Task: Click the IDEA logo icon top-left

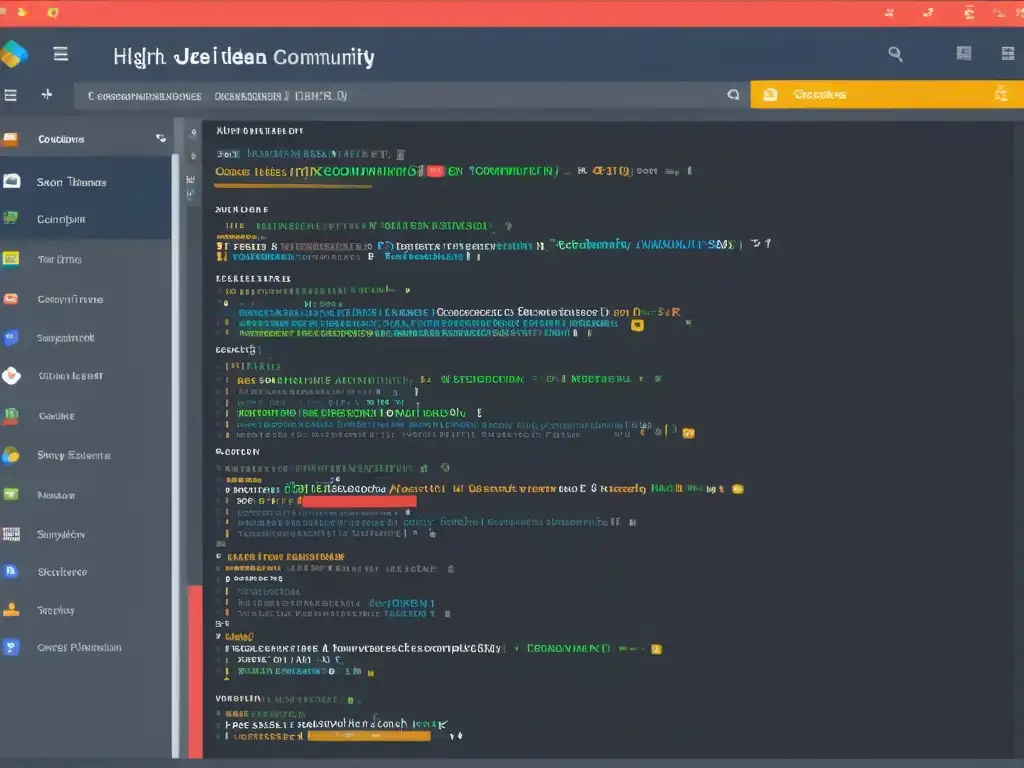Action: [14, 53]
